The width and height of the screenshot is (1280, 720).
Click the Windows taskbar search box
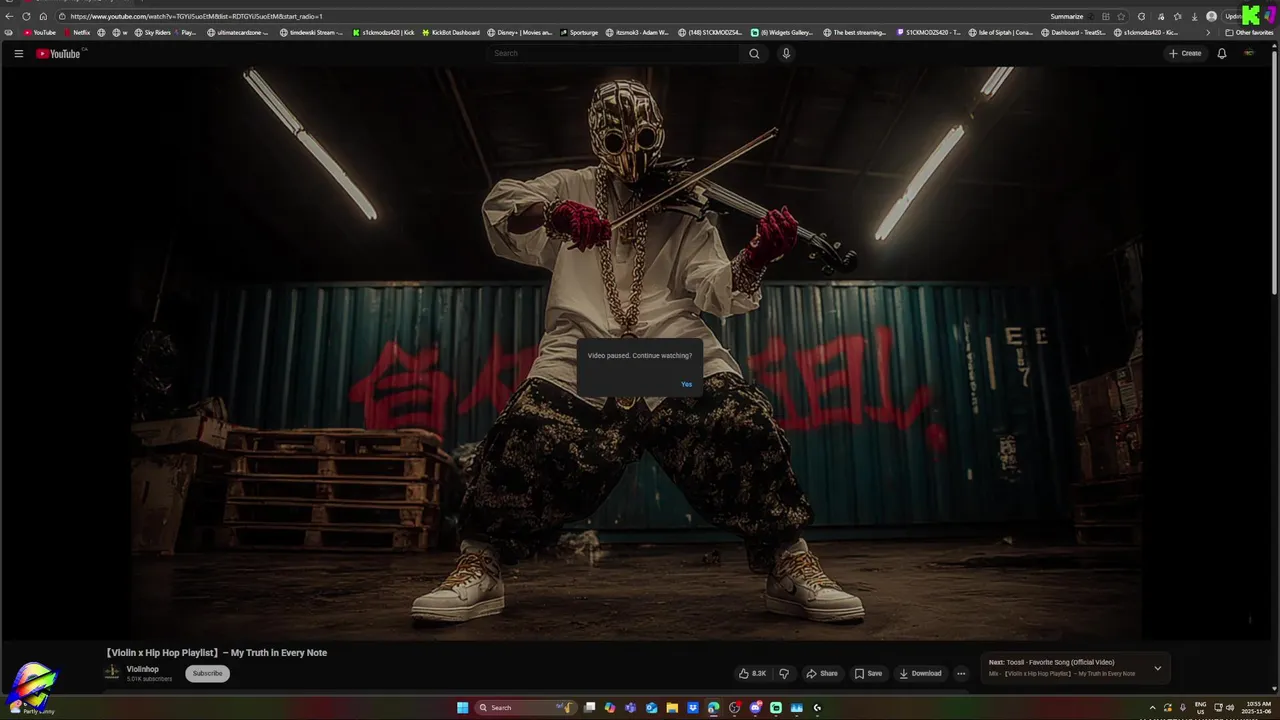point(526,708)
